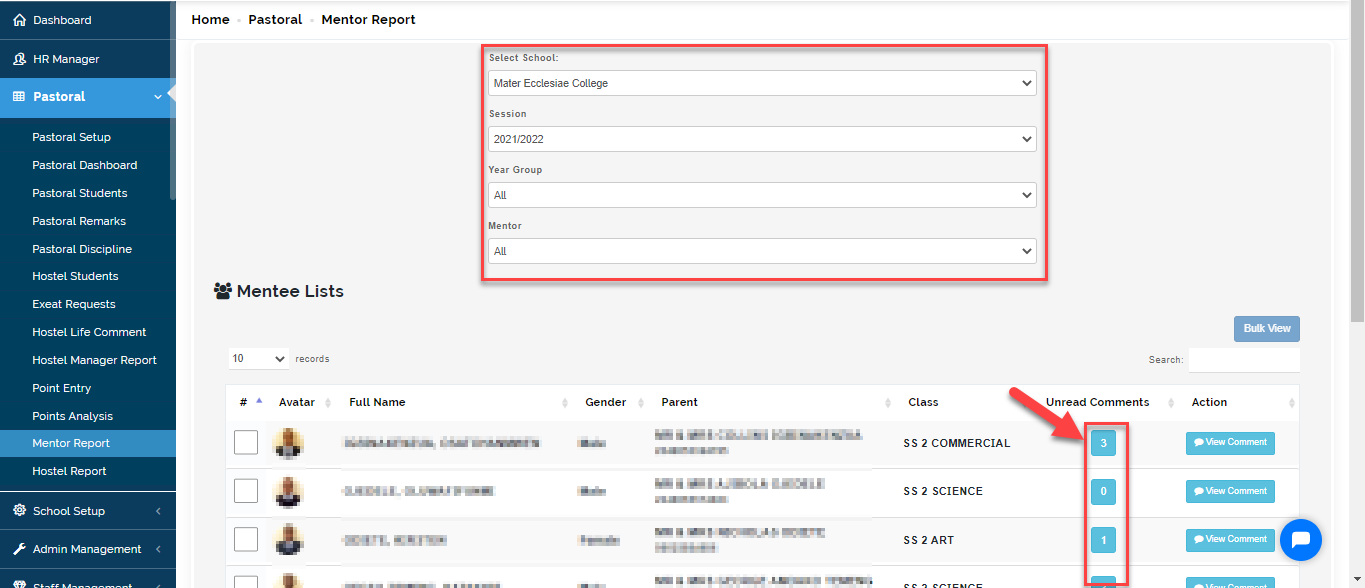Click the Unread Comments column header

[x=1097, y=402]
